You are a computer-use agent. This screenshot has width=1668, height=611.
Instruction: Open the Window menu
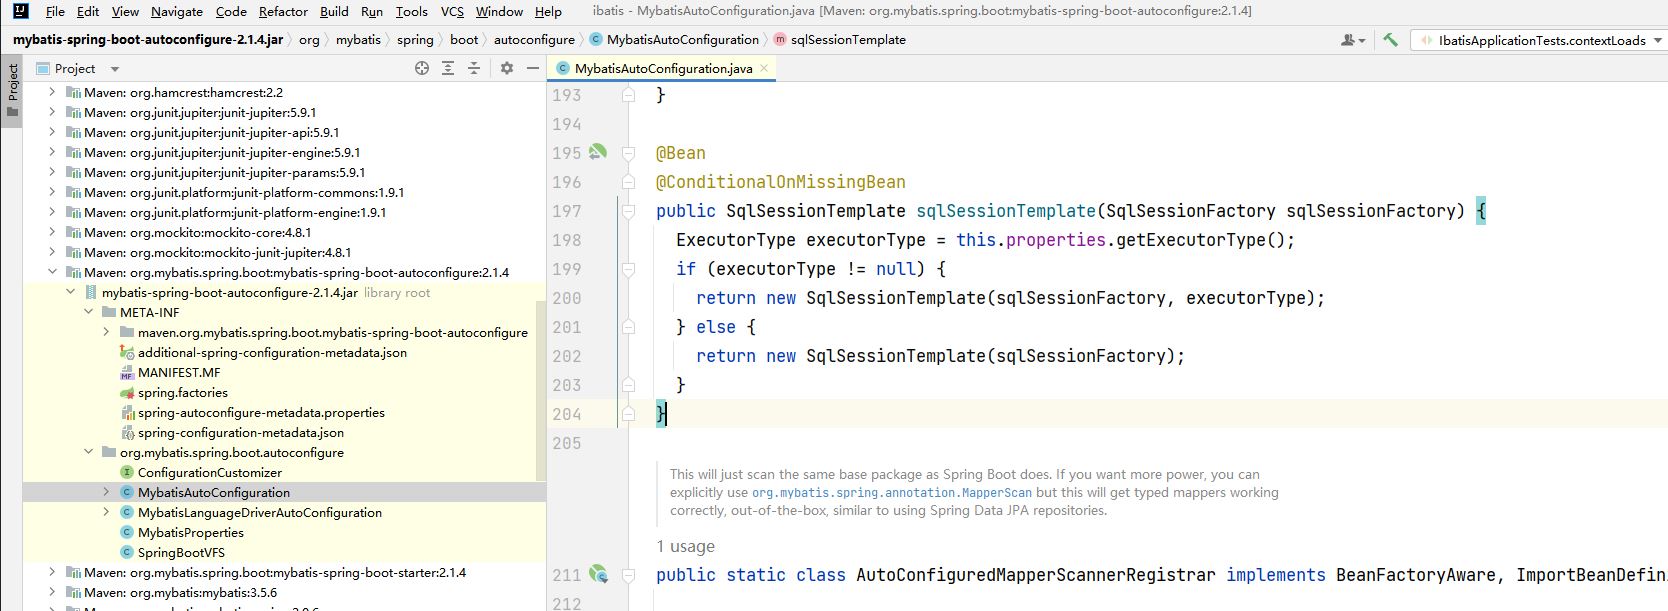pyautogui.click(x=499, y=11)
